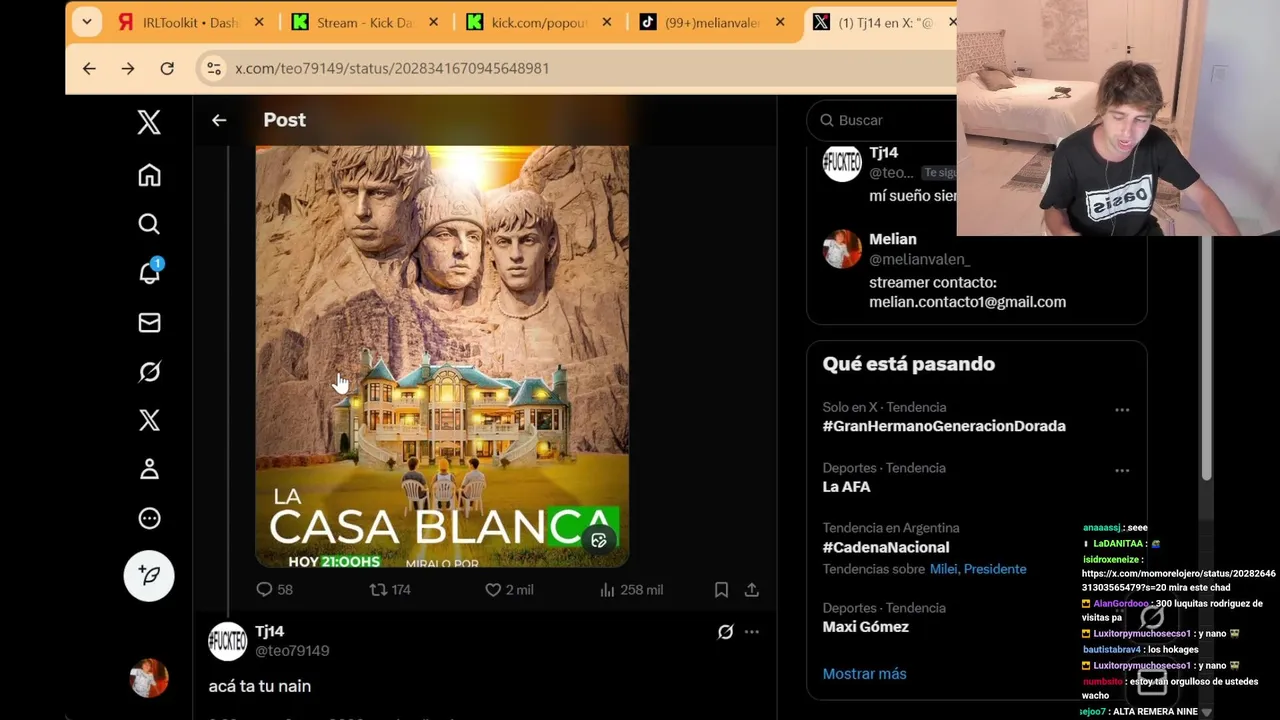
Task: Click 'Qué está pasando' heading
Action: point(908,364)
